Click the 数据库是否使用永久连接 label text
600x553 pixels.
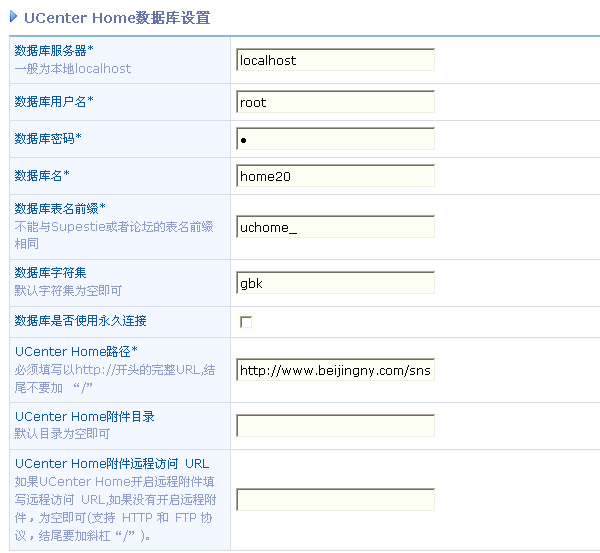tap(81, 321)
